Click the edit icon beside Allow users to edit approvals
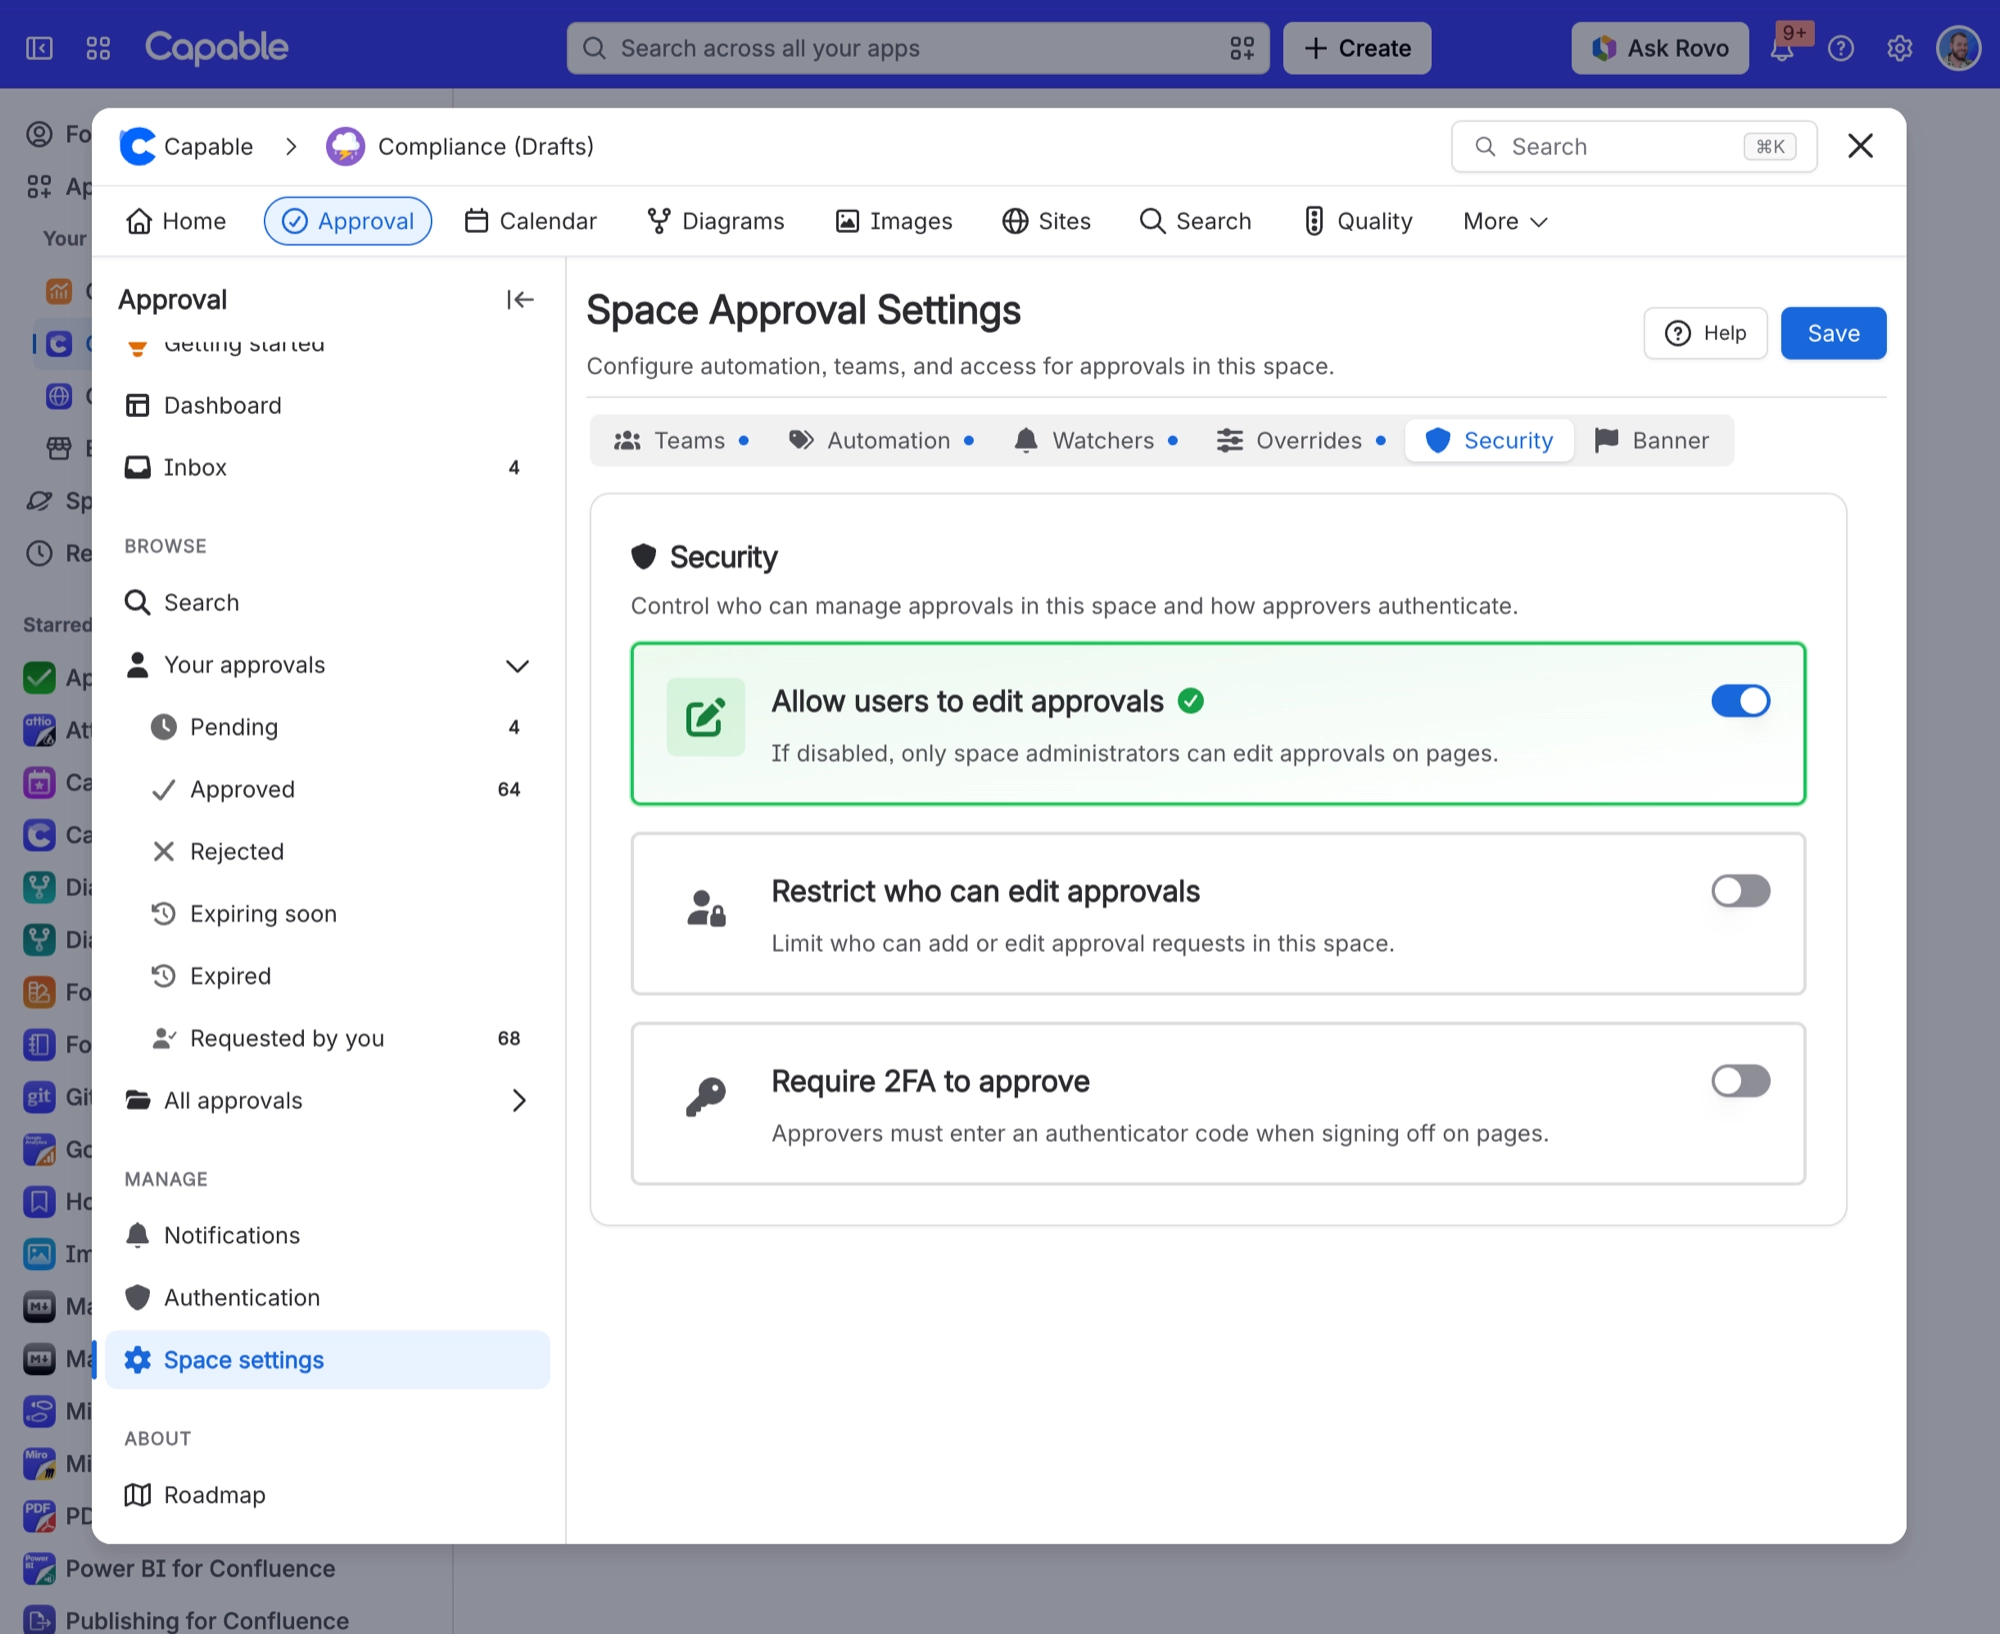This screenshot has height=1634, width=2000. tap(705, 717)
